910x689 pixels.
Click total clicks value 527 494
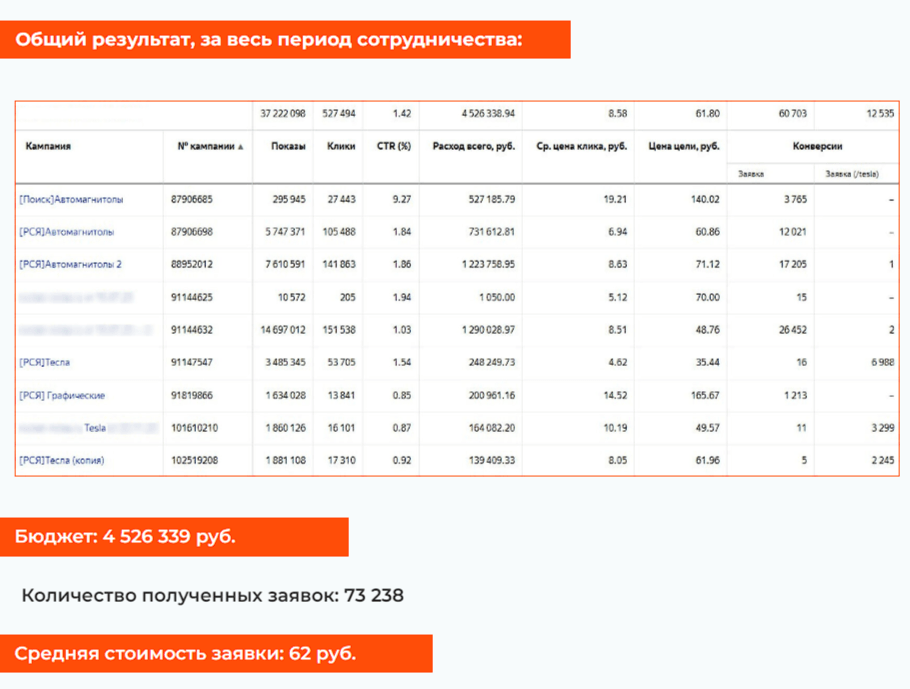[x=339, y=113]
